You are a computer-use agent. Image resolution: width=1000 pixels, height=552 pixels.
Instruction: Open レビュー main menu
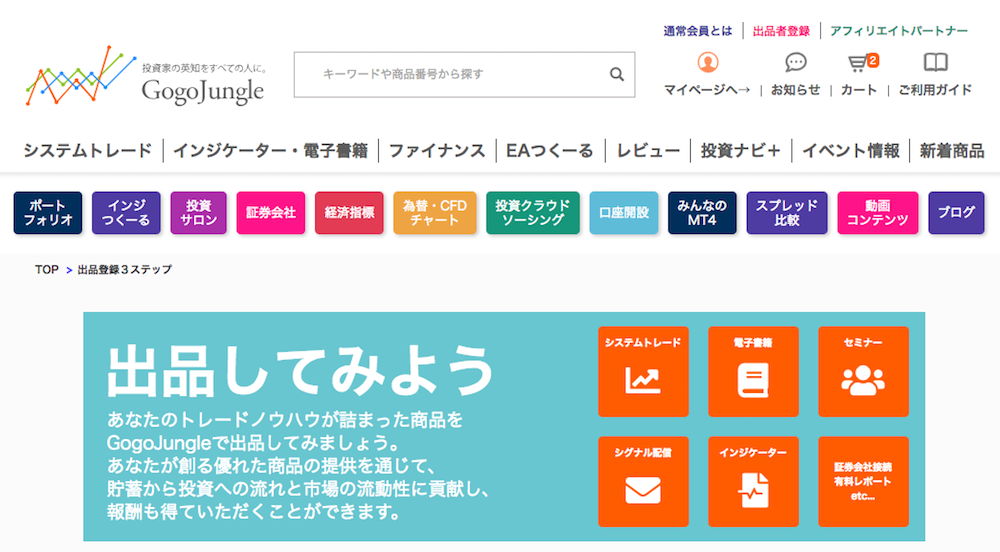(648, 151)
